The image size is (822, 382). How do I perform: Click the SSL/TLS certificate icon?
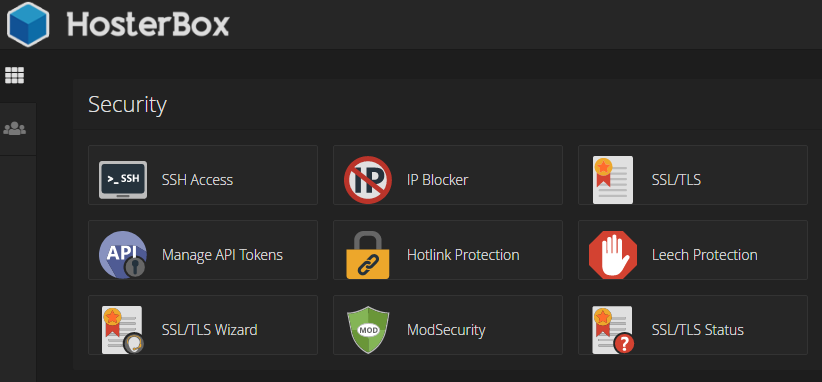[x=613, y=180]
